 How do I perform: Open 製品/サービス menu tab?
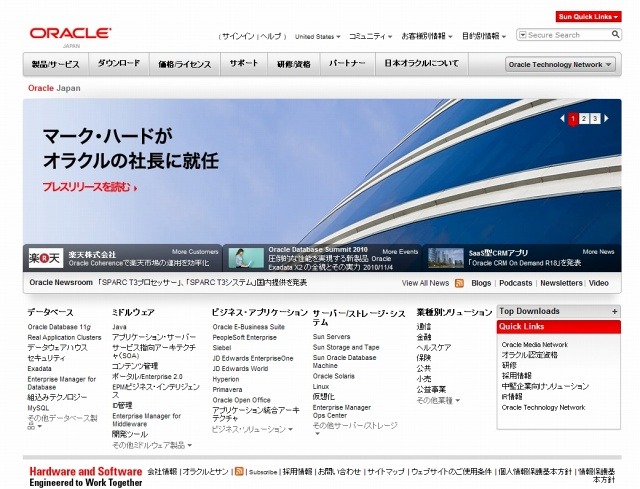(x=56, y=64)
